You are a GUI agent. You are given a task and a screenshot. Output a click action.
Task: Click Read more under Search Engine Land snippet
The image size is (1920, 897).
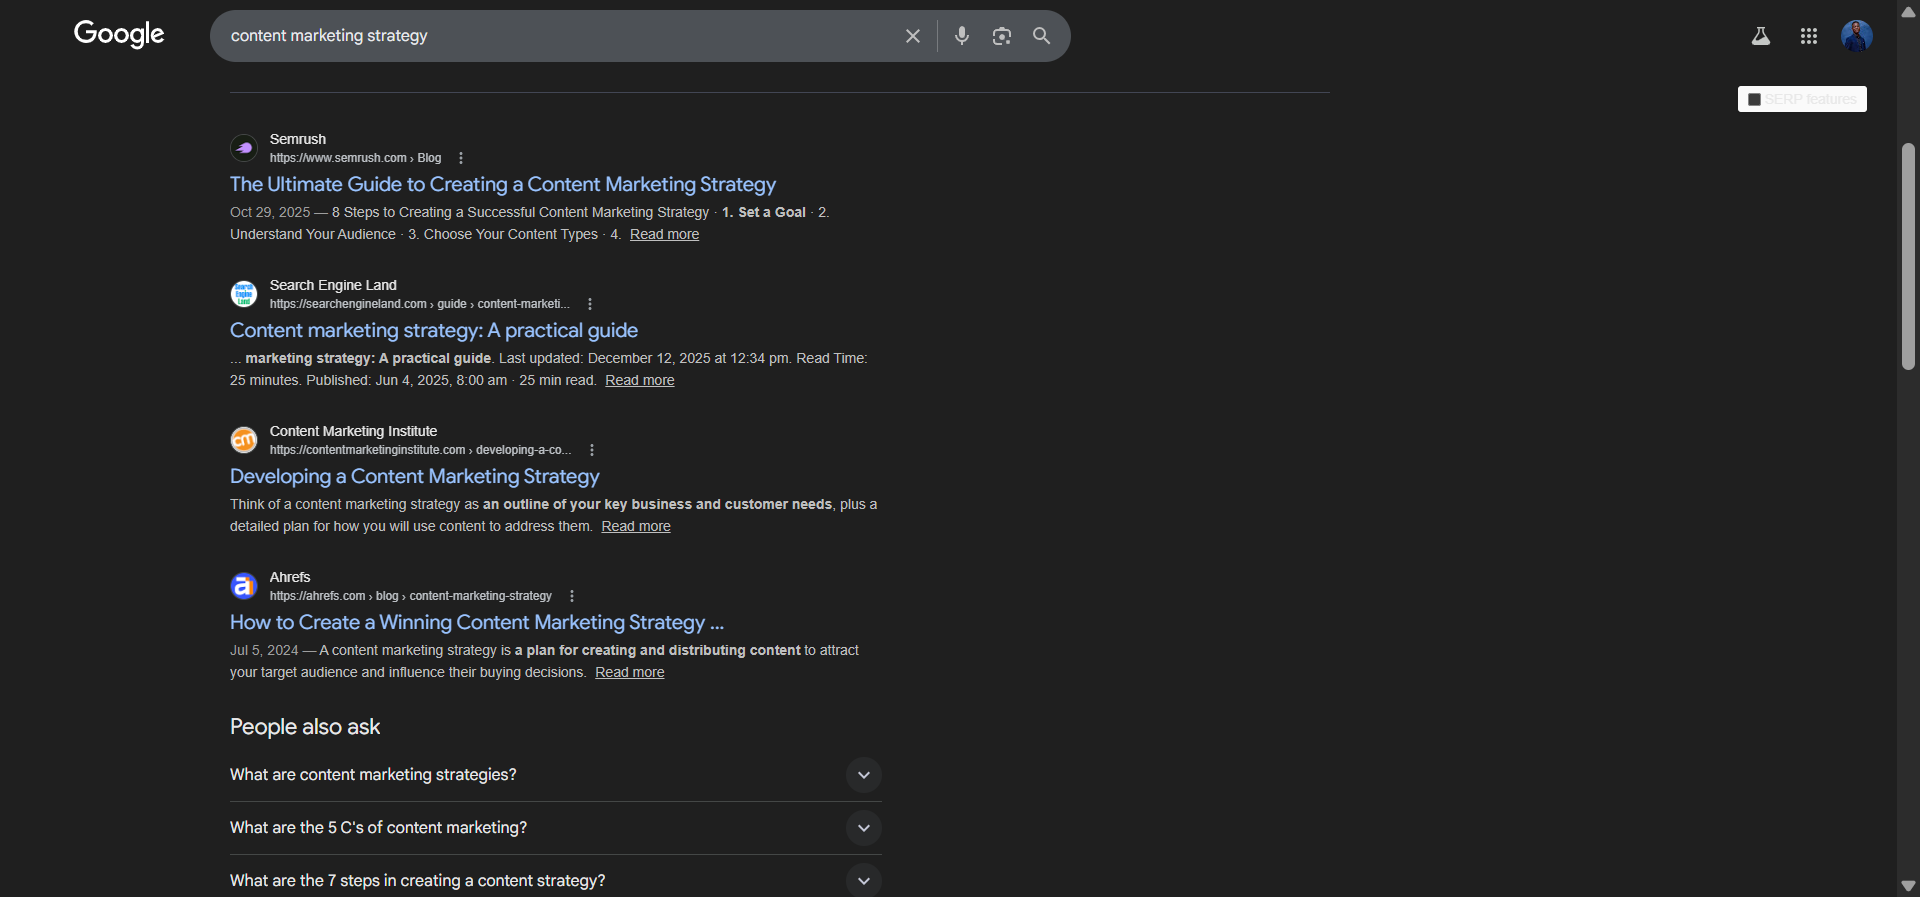(640, 380)
